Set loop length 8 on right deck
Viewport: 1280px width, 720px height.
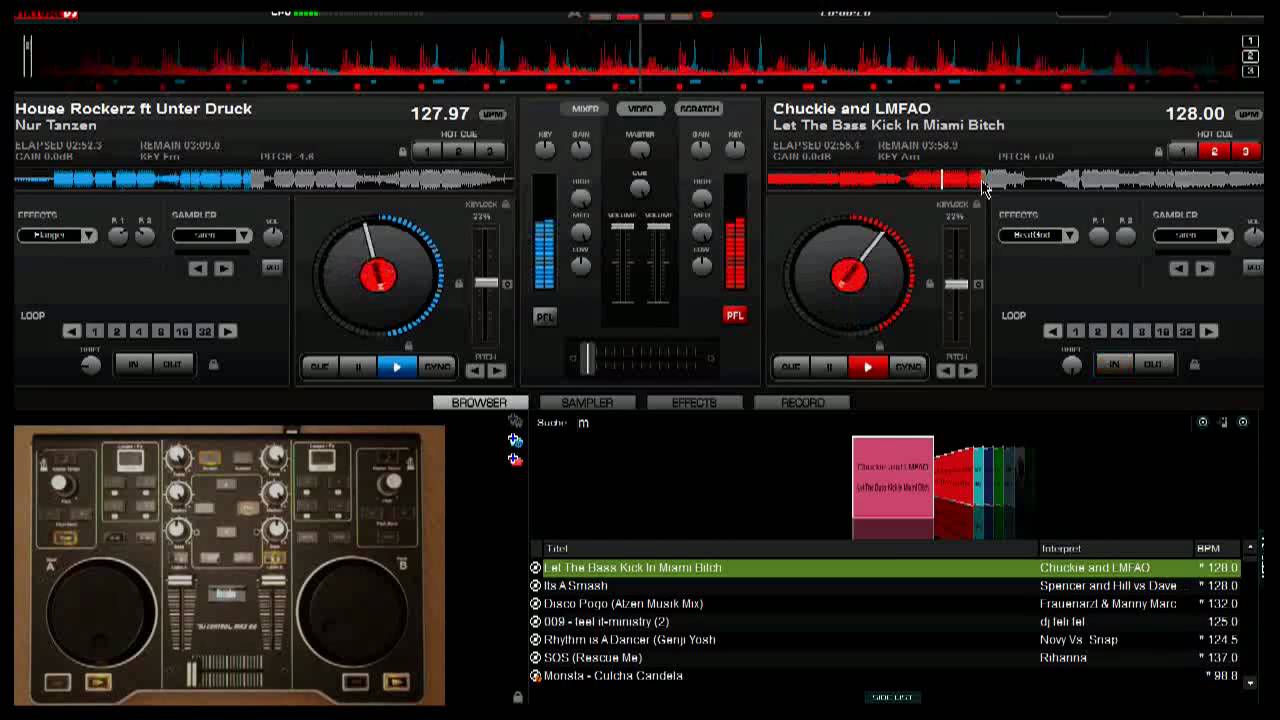coord(1141,331)
